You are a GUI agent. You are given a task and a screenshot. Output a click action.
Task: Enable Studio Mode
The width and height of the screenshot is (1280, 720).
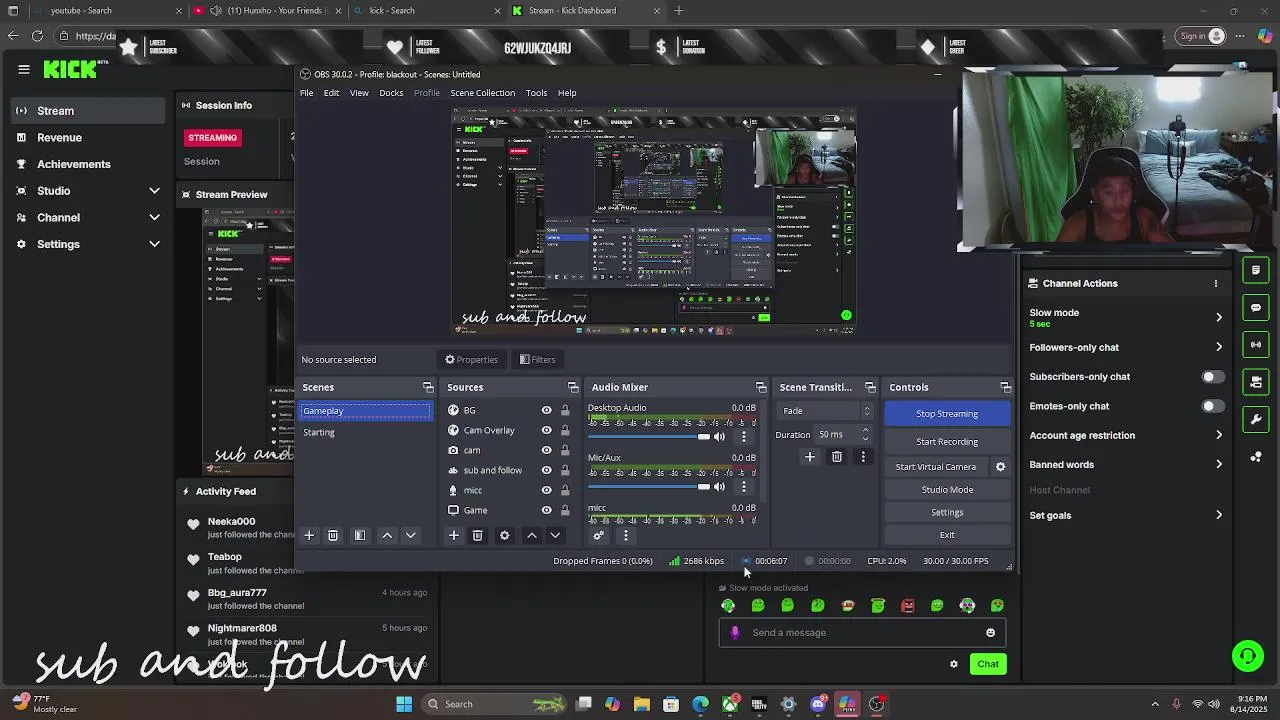(947, 490)
